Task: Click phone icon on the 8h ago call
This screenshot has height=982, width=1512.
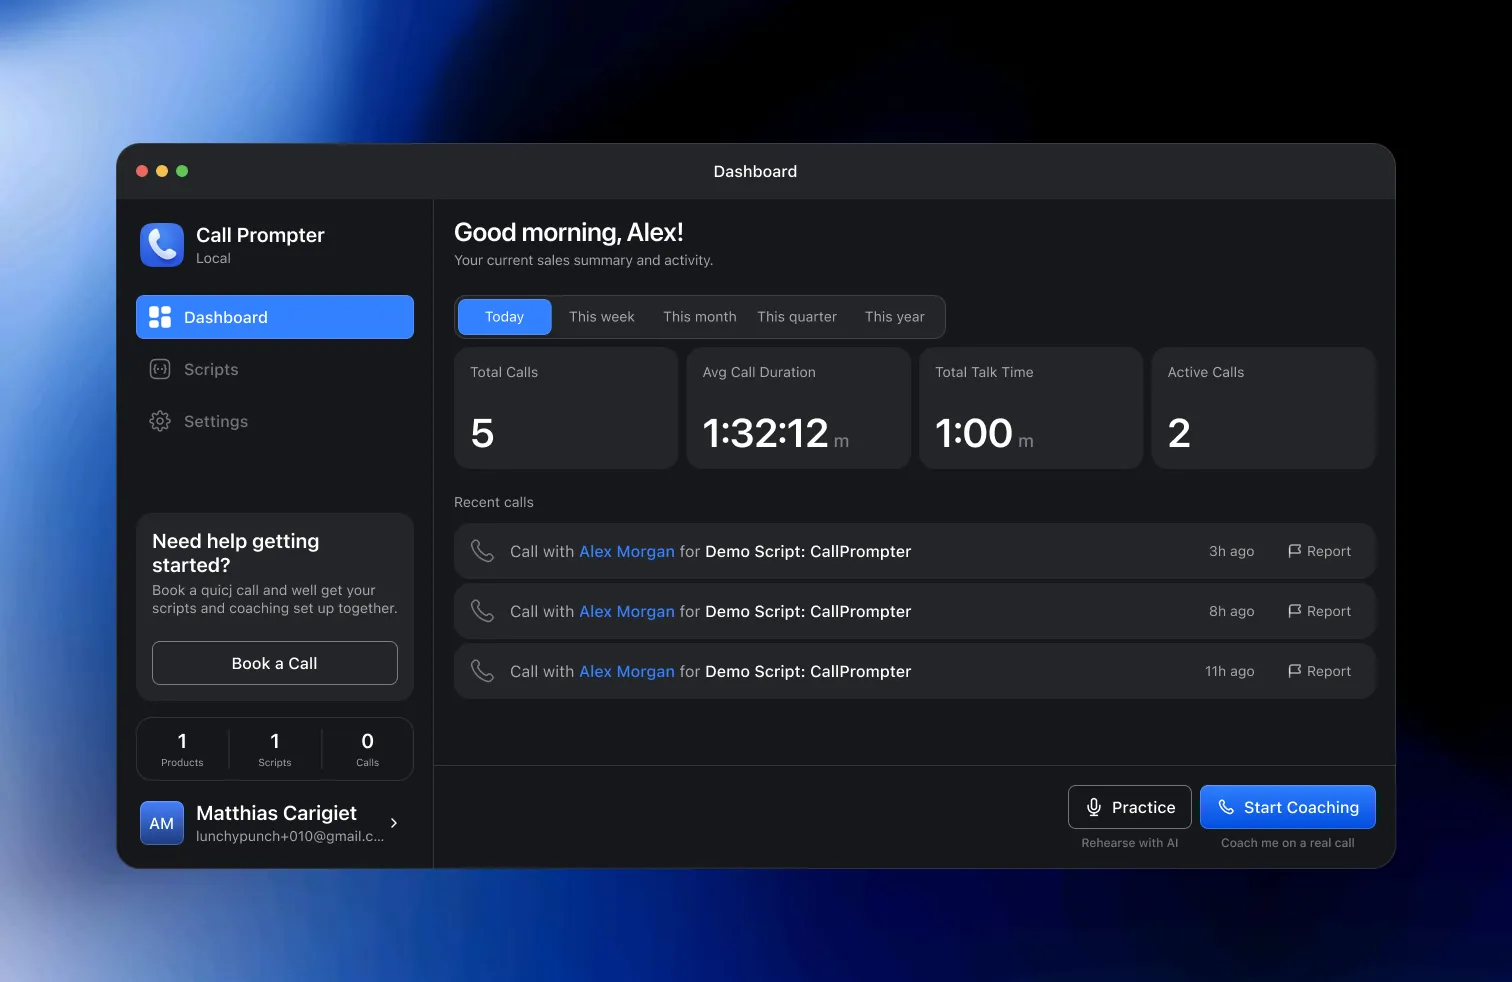Action: click(x=483, y=611)
